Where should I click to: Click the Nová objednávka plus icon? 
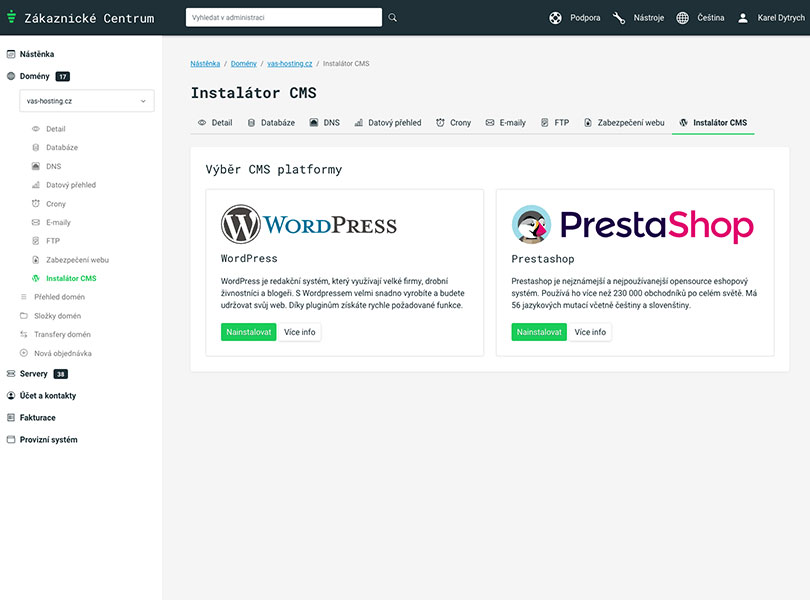(x=23, y=353)
